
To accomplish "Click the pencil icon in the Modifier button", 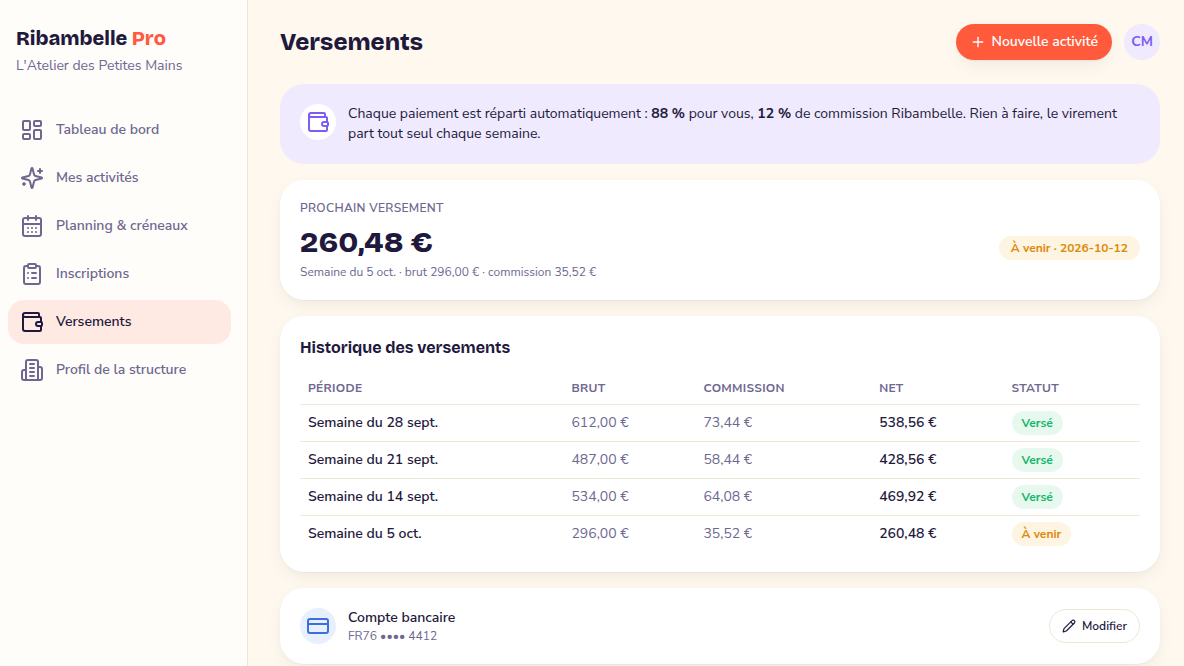I will [1068, 626].
